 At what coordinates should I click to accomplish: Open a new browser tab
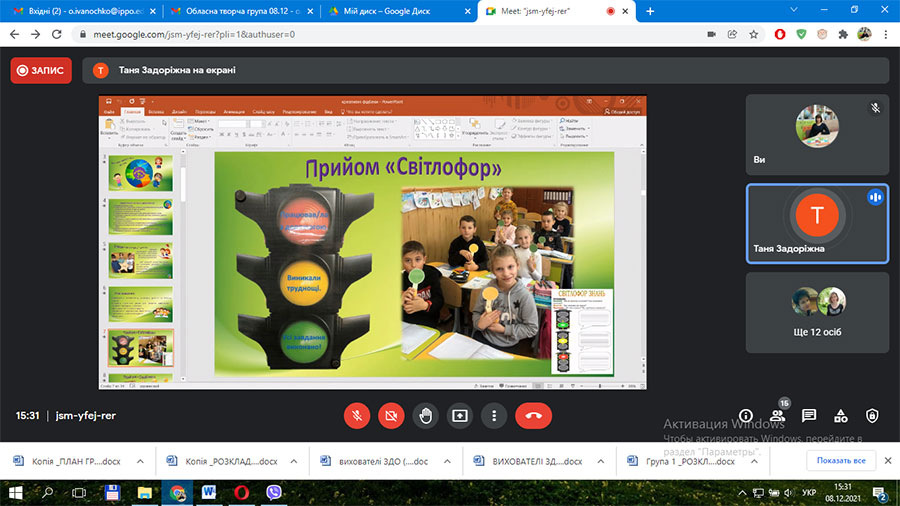(650, 11)
